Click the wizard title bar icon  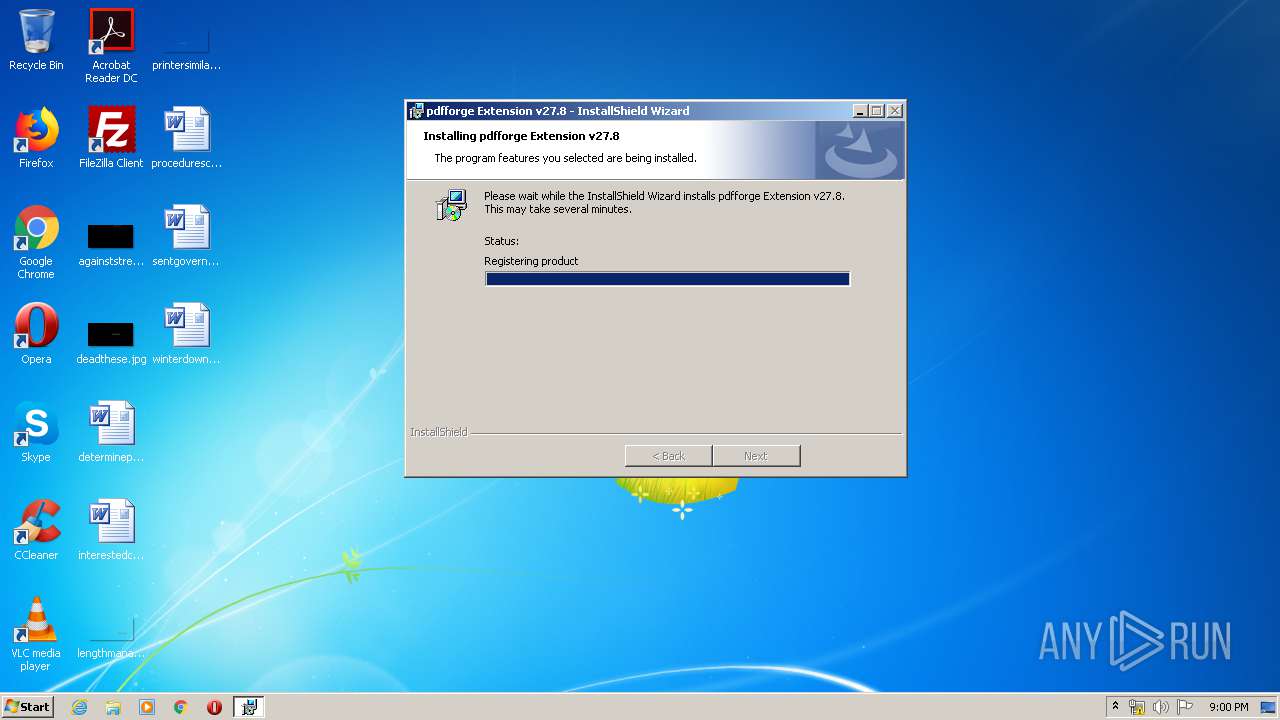[416, 111]
